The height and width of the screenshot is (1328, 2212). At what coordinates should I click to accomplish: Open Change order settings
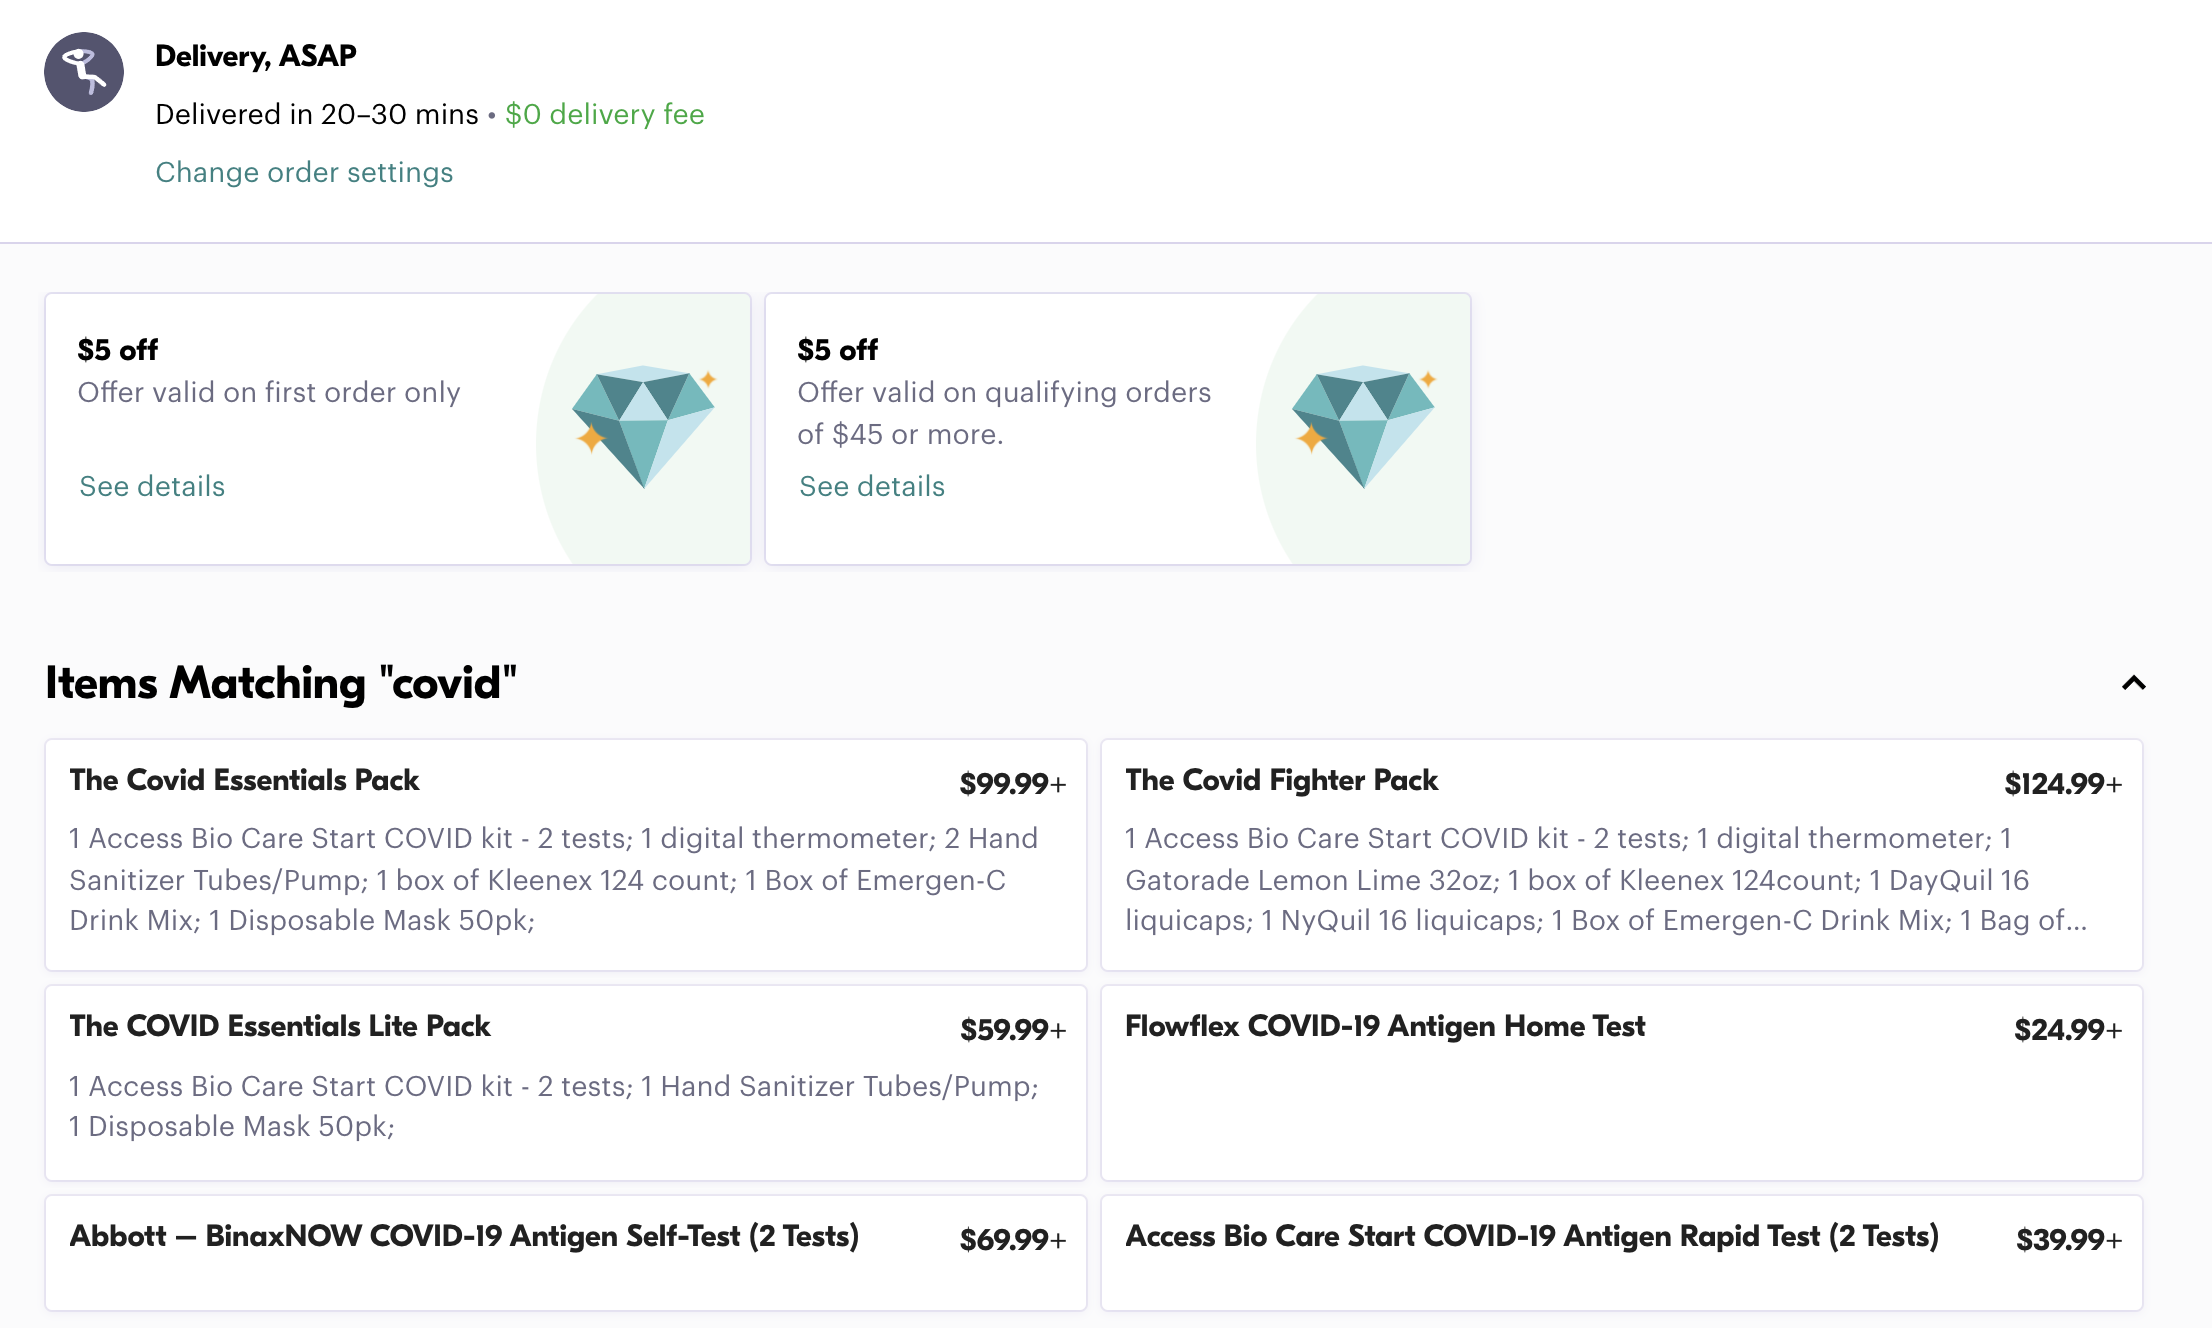(x=304, y=172)
